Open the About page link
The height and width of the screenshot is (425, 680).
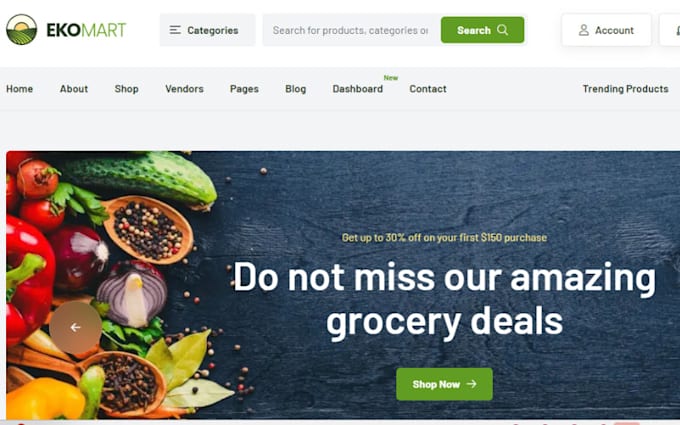click(x=74, y=89)
